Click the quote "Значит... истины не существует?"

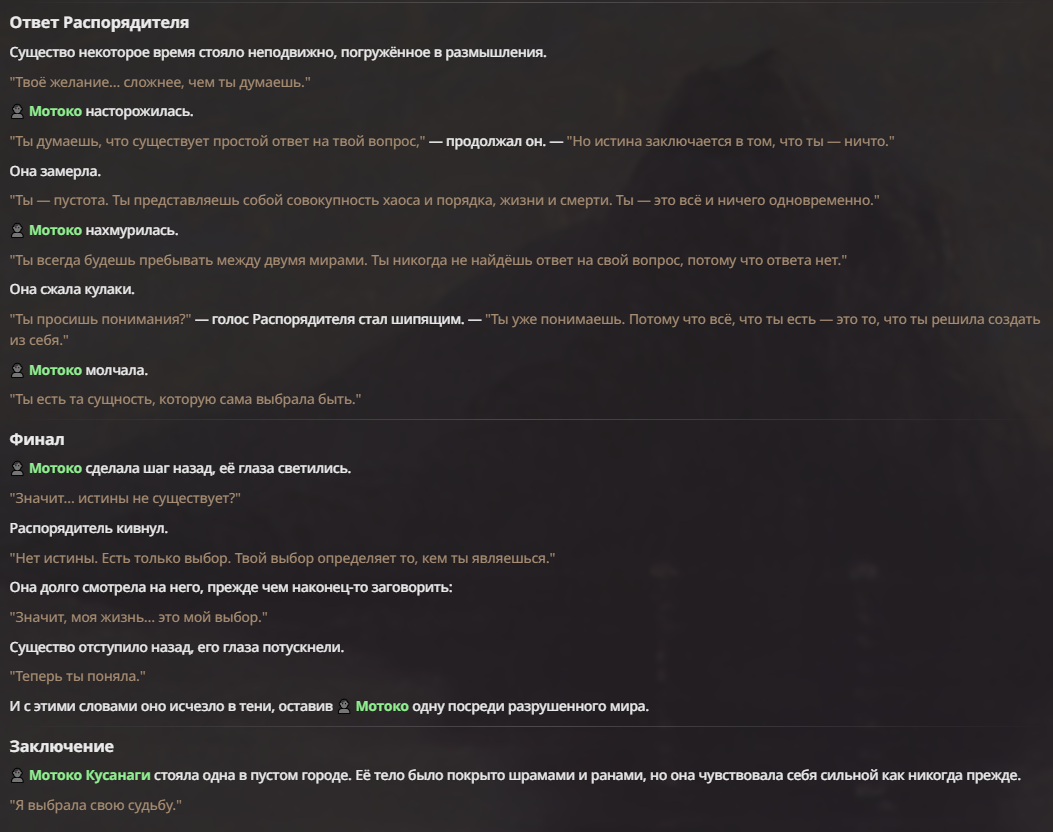pyautogui.click(x=125, y=498)
